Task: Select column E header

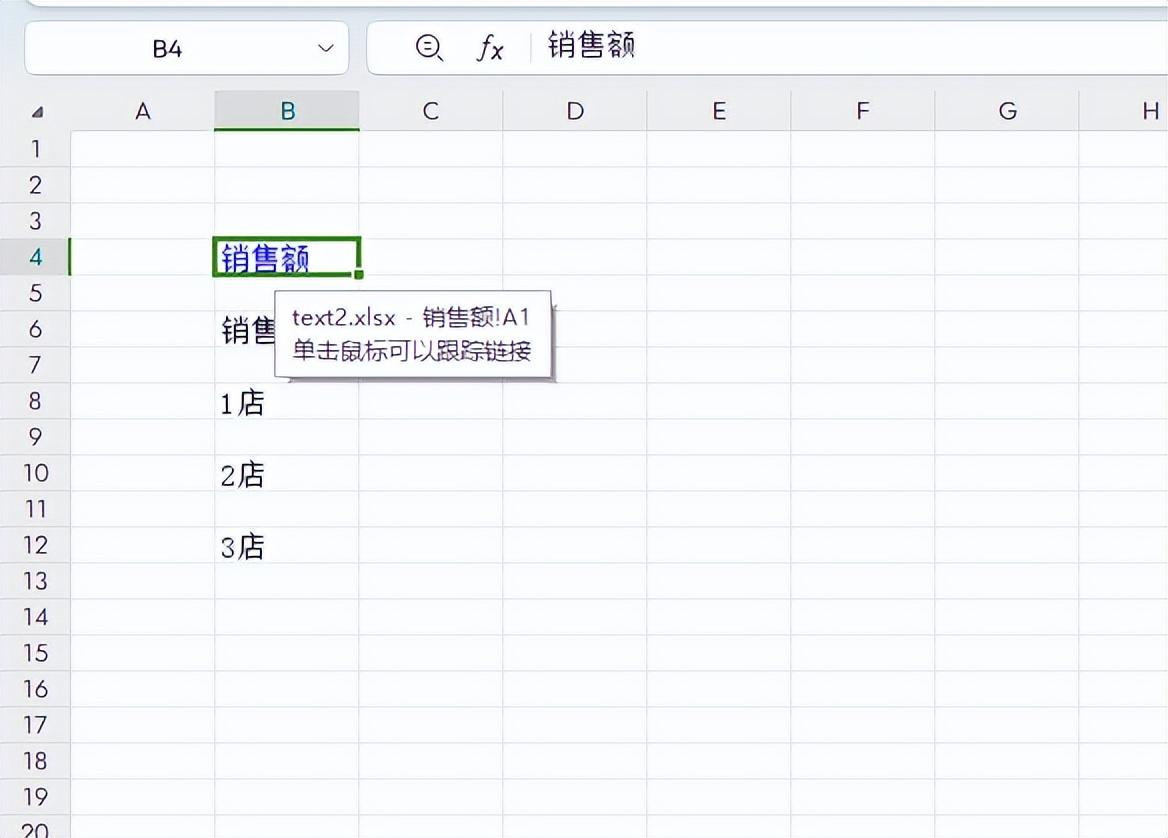Action: (x=719, y=111)
